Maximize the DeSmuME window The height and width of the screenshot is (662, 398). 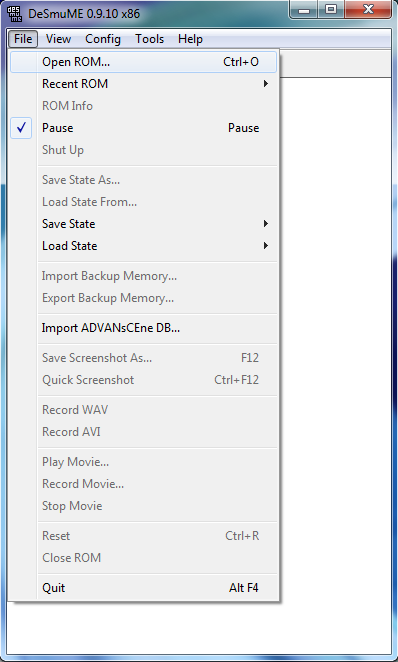click(x=331, y=10)
